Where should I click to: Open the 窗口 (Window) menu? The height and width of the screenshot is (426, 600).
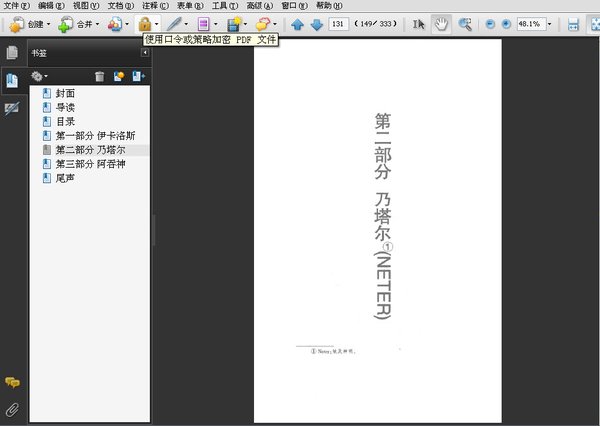[294, 5]
